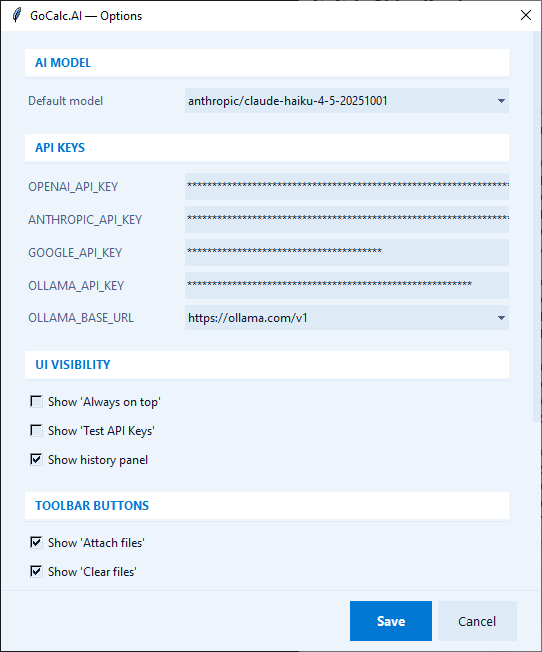Click the vertical scrollbar thumb on the right
The image size is (542, 652).
point(537,227)
